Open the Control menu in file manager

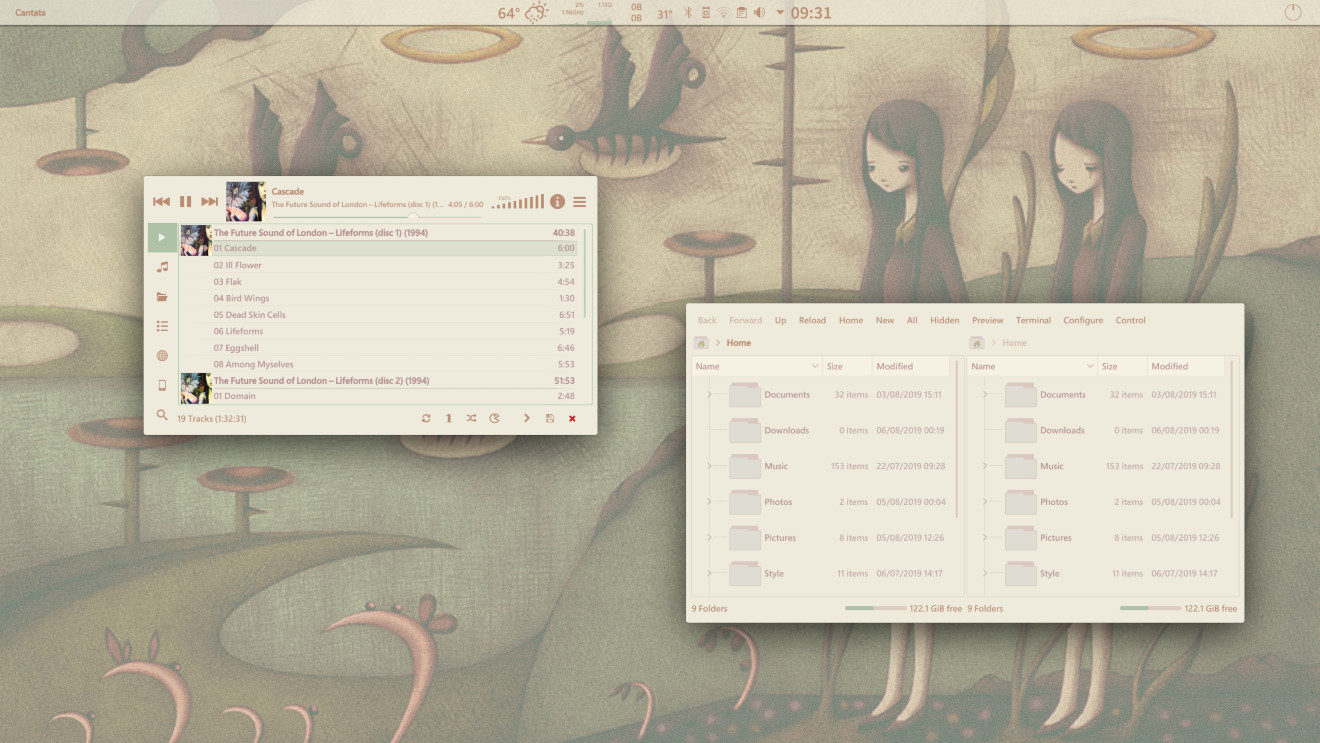(x=1131, y=320)
